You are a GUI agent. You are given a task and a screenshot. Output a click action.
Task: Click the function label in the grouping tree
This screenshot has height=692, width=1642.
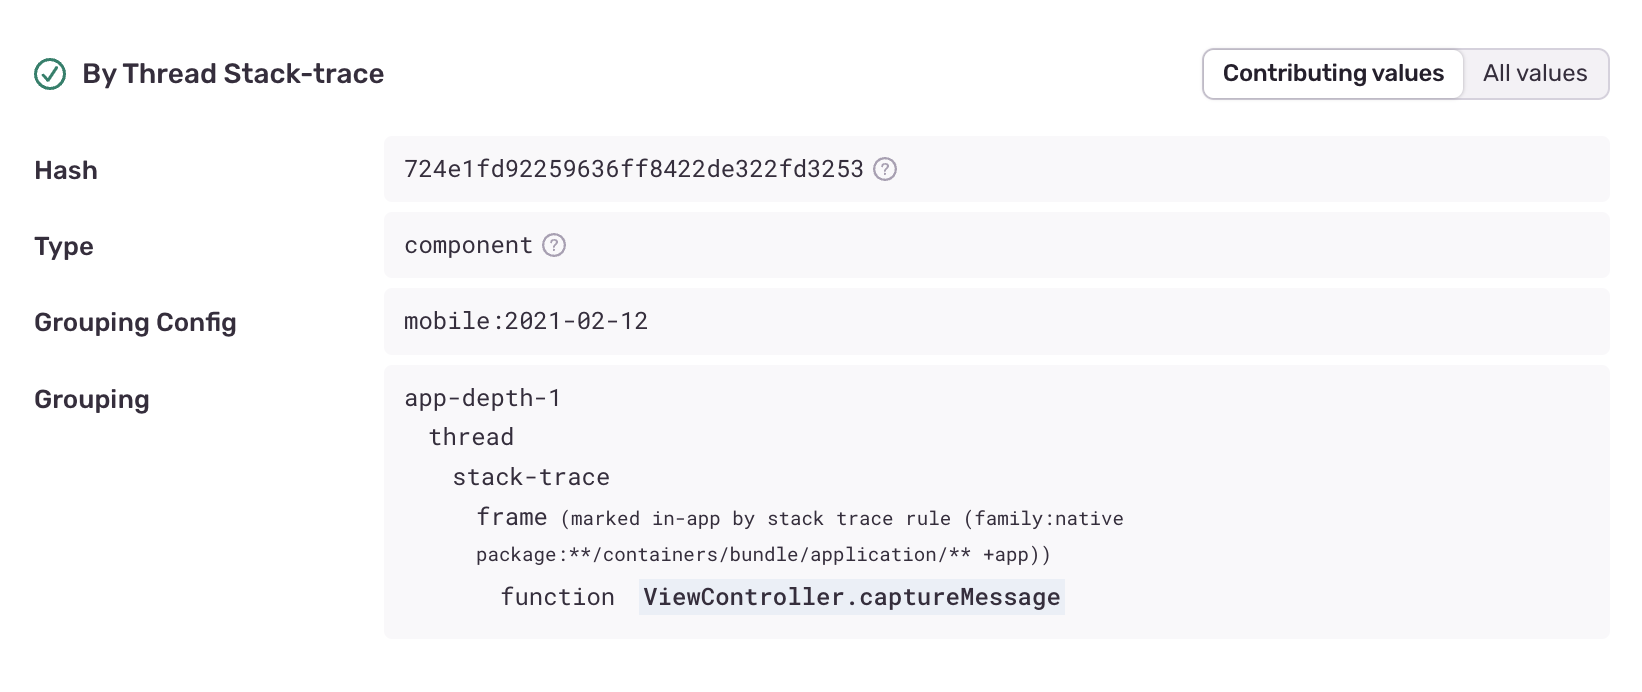[x=557, y=596]
